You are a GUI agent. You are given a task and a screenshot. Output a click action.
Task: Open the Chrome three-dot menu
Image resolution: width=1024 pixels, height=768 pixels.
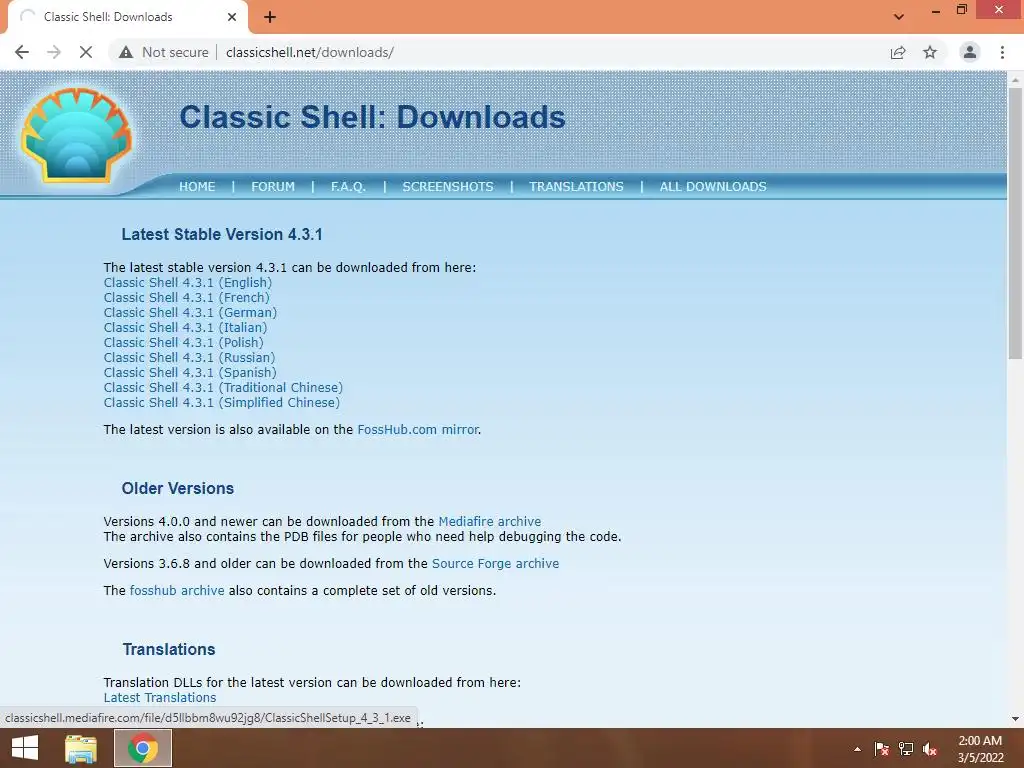(x=1002, y=52)
